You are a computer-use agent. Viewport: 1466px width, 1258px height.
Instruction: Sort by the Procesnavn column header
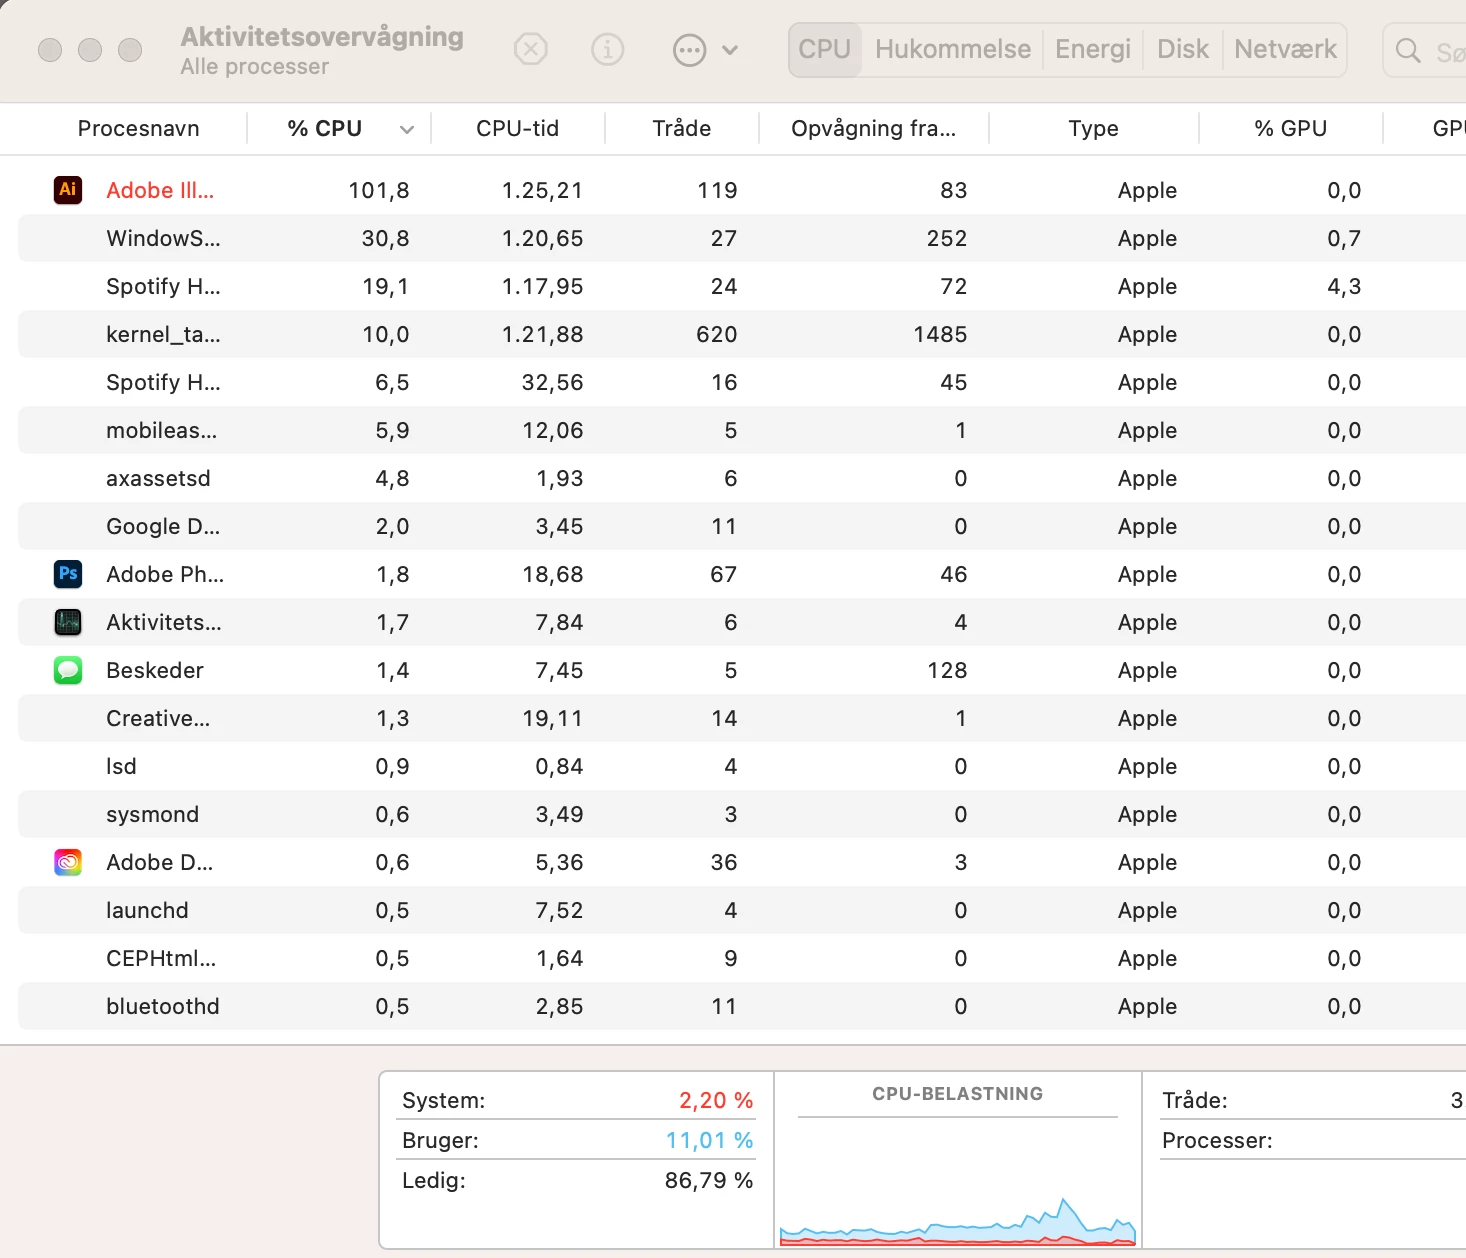tap(139, 128)
